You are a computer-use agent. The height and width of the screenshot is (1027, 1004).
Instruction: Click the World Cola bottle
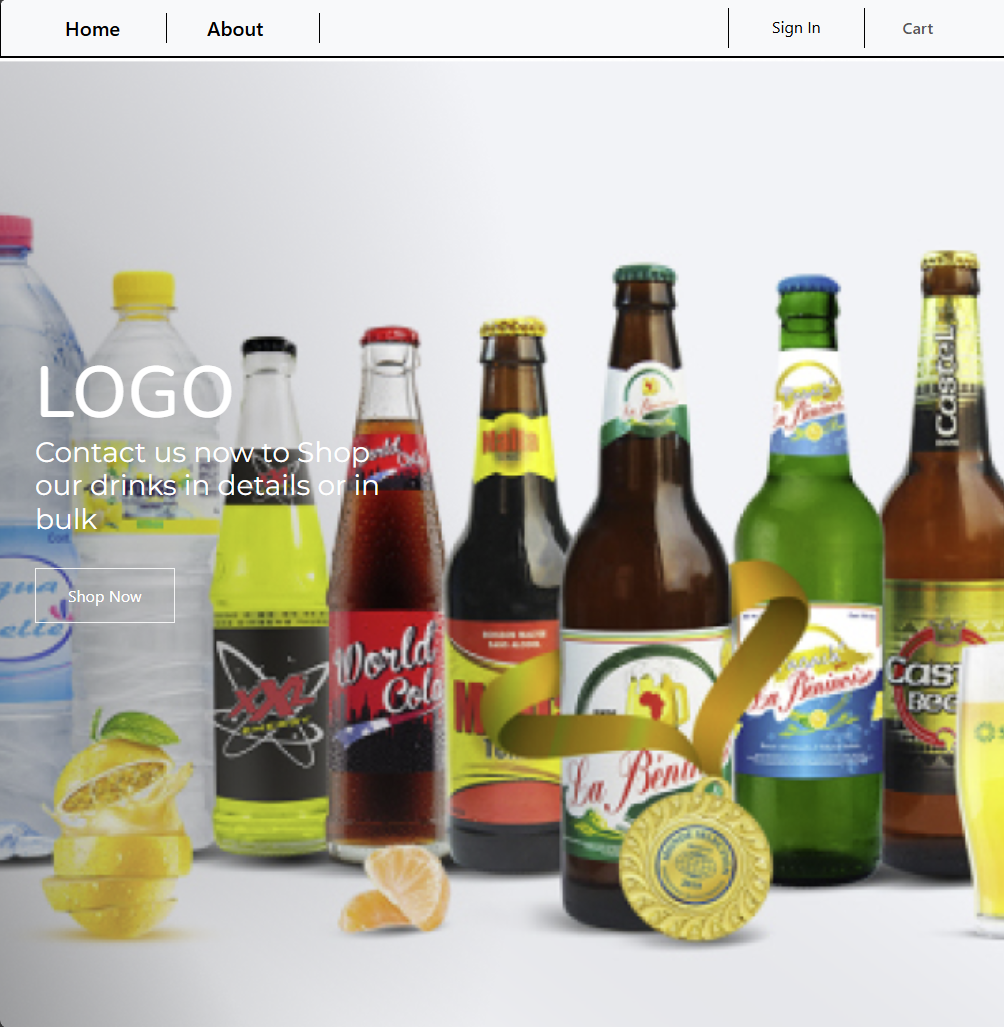pos(388,593)
